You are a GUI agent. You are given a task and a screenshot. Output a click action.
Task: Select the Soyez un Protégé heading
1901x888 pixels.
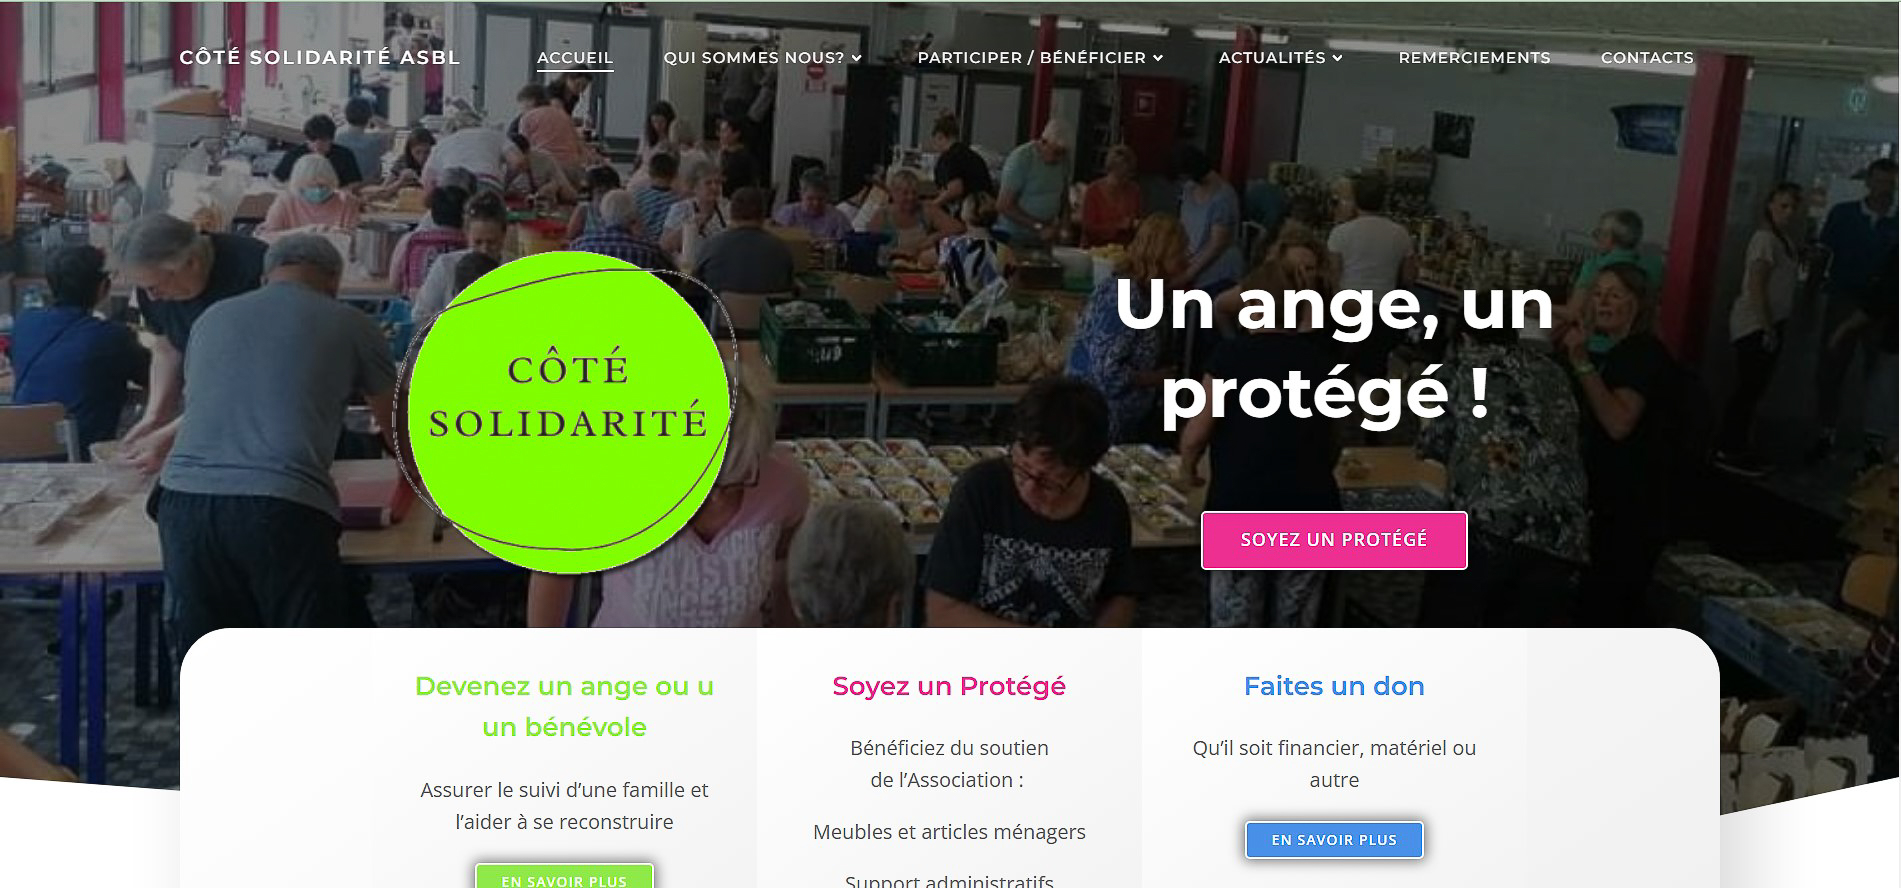pyautogui.click(x=949, y=686)
